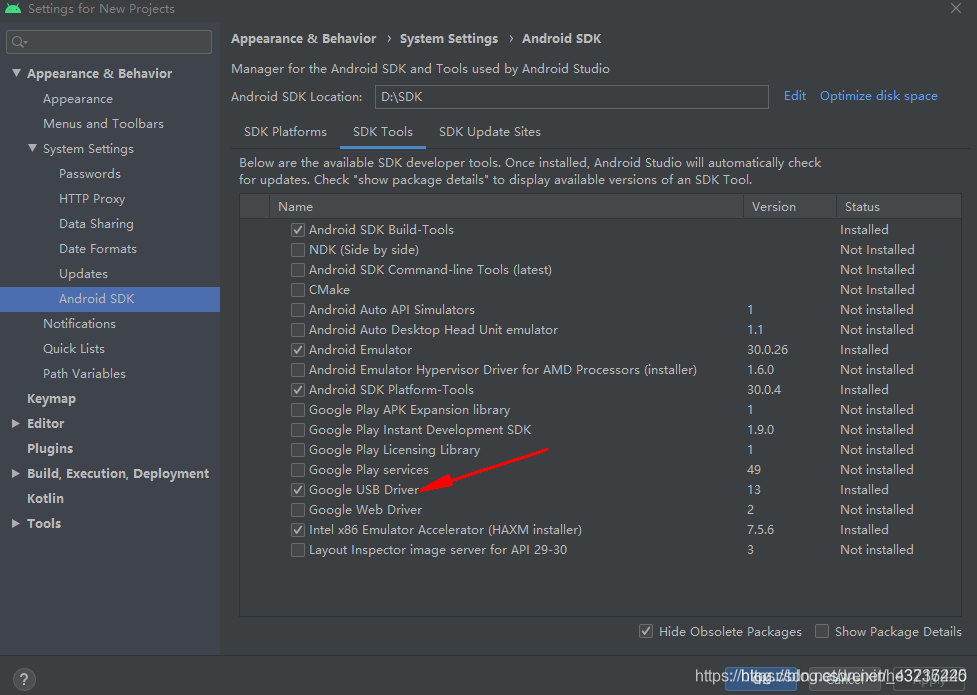Screen dimensions: 977x695
Task: Uncheck Google USB Driver checkbox
Action: coord(298,490)
